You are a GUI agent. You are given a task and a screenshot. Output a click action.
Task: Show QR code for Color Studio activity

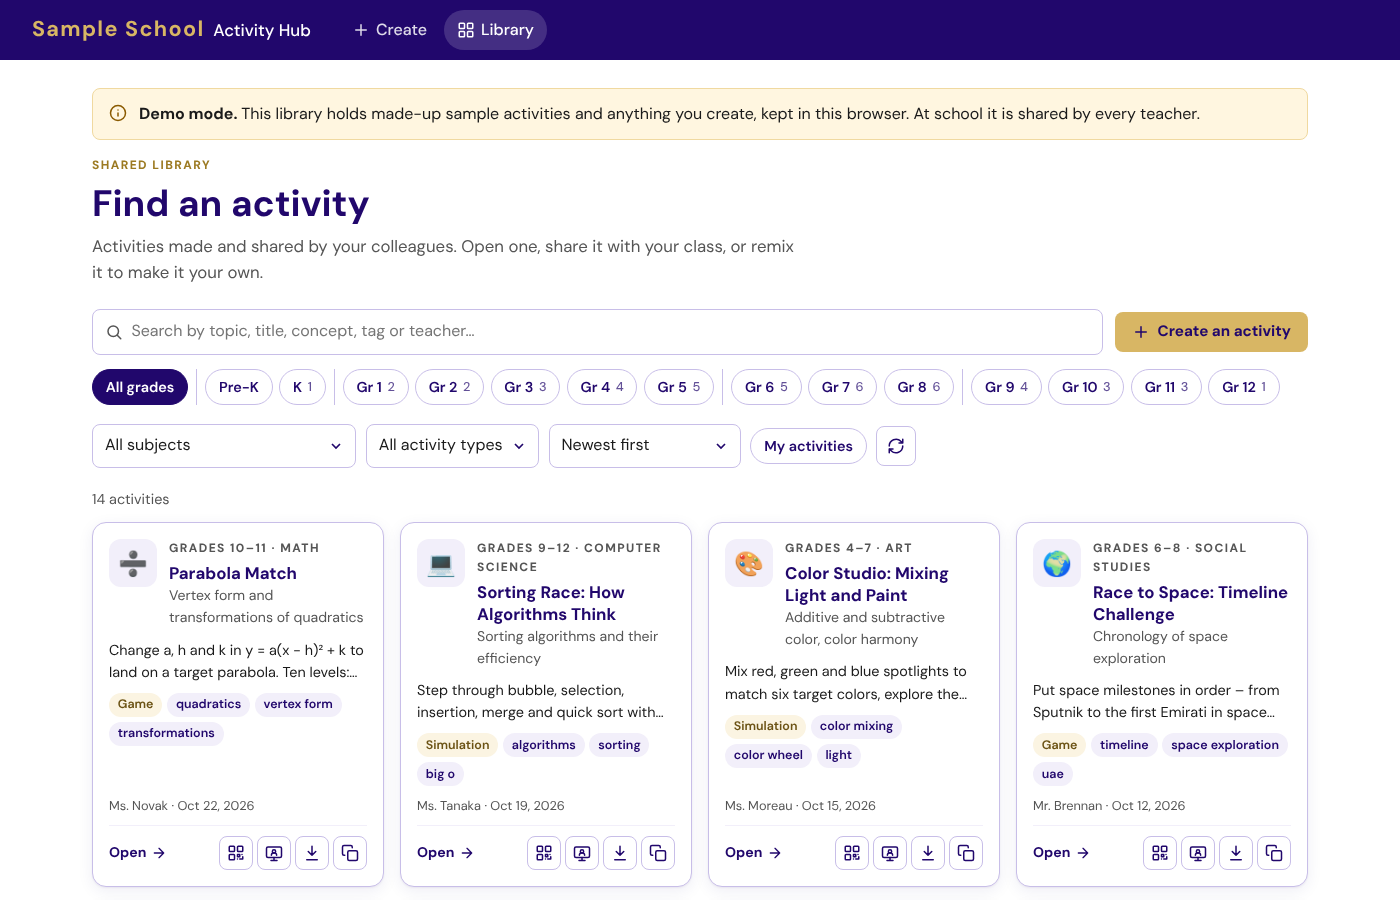tap(852, 853)
